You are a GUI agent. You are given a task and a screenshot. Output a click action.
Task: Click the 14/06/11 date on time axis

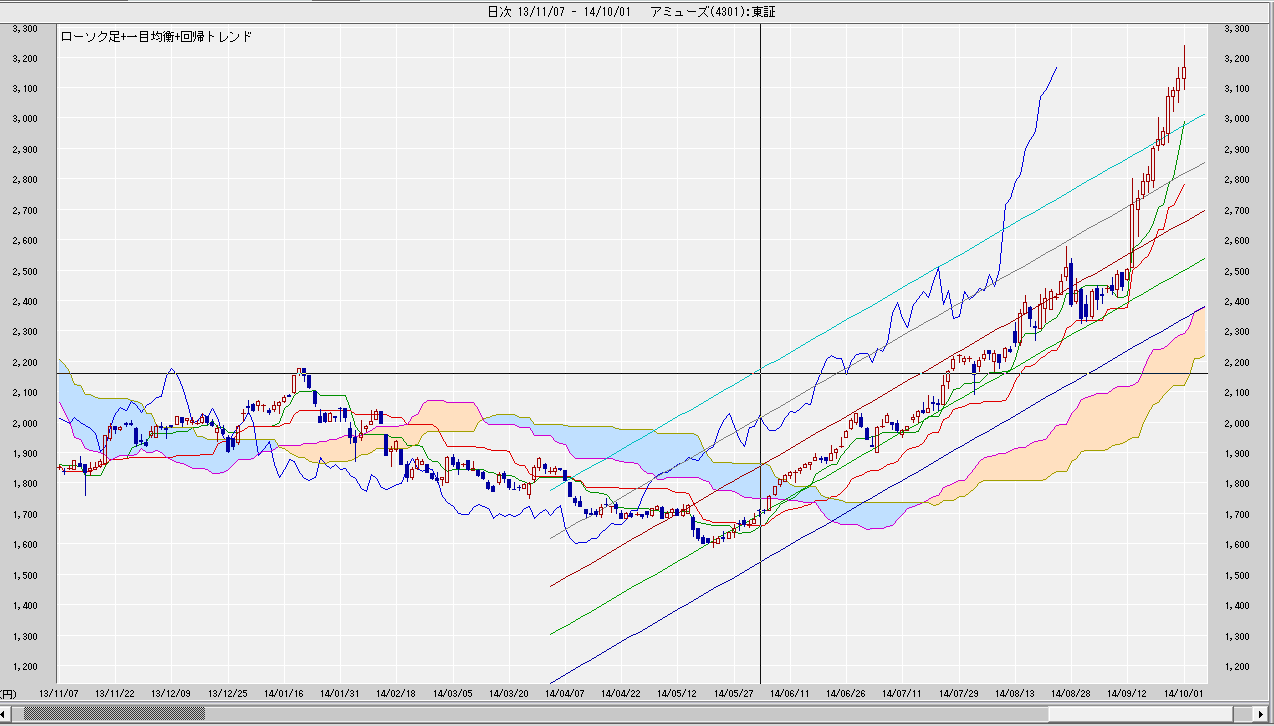point(790,692)
